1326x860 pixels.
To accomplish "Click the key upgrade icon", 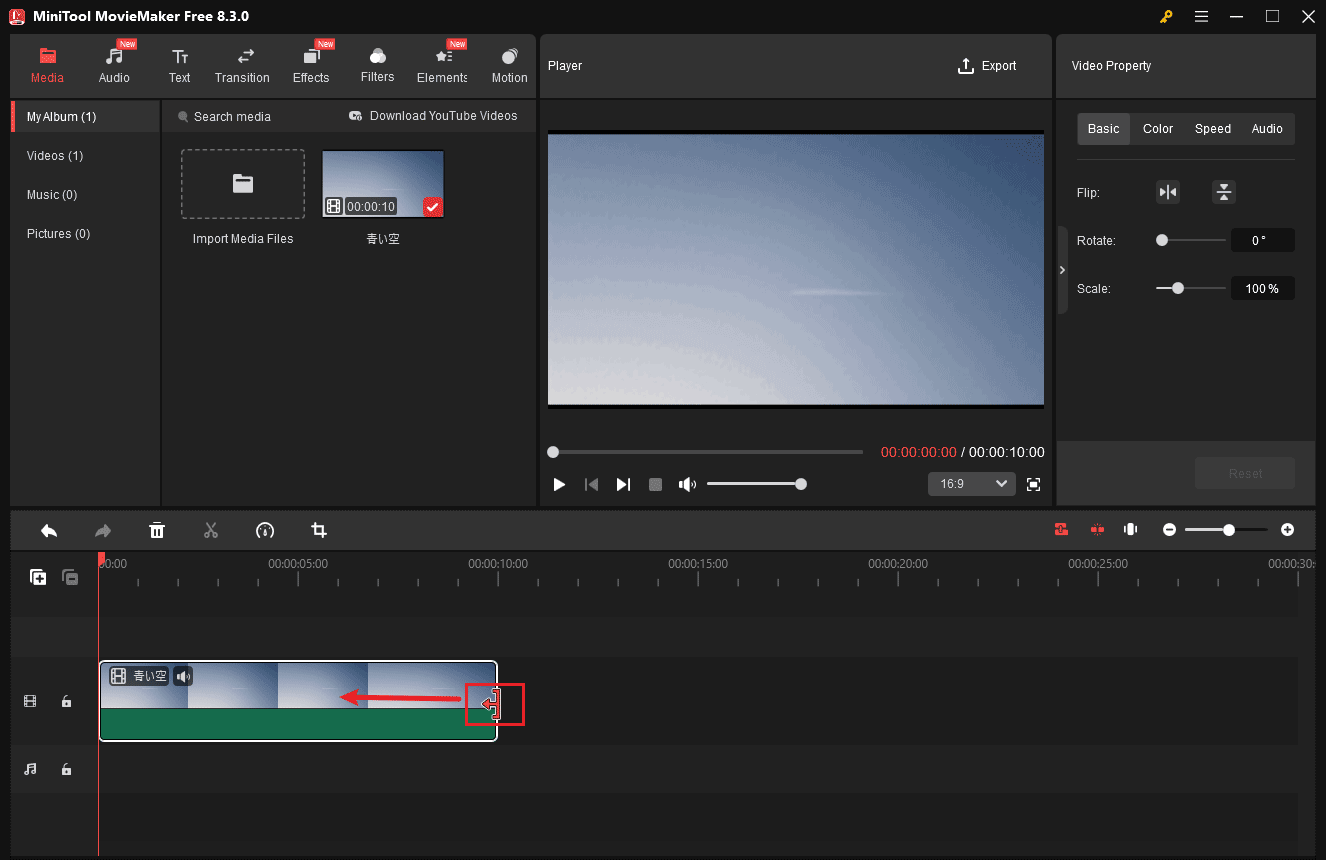I will coord(1166,16).
